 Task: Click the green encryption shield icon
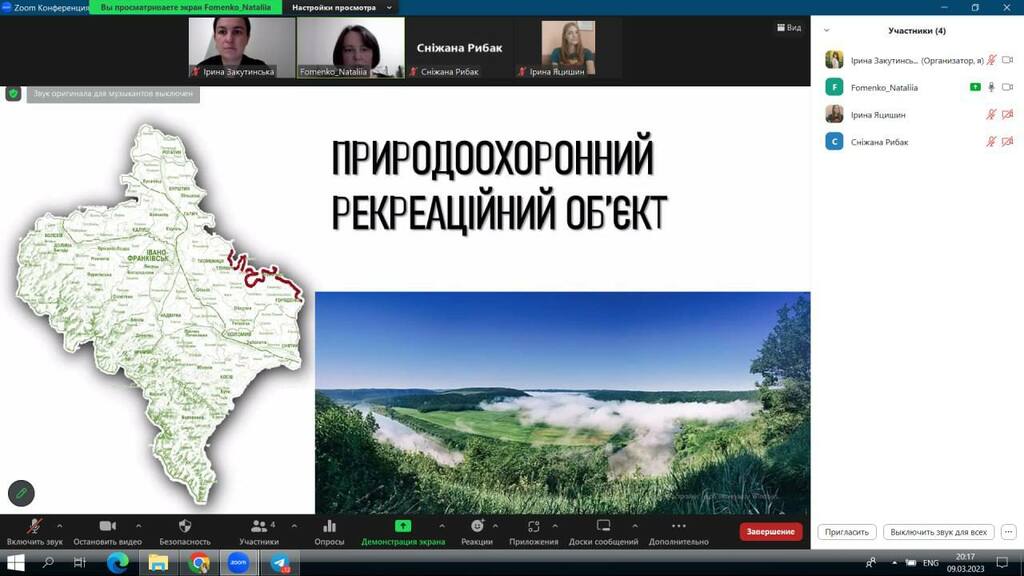pos(13,93)
